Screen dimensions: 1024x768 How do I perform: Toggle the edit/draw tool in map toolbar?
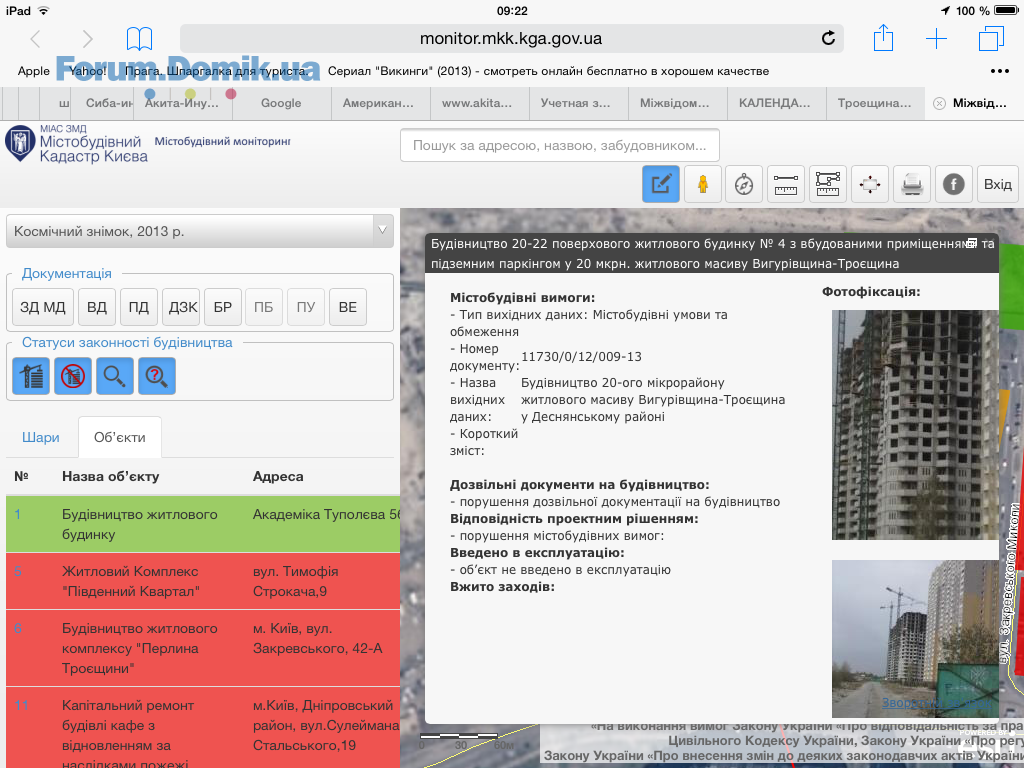click(661, 184)
